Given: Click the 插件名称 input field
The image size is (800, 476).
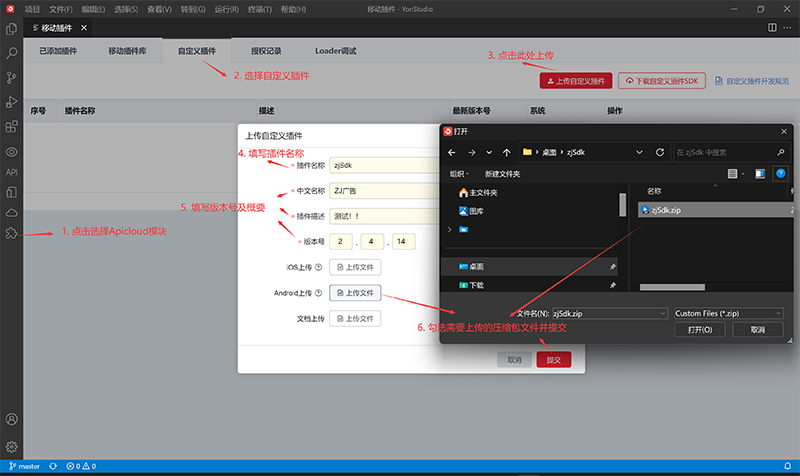Looking at the screenshot, I should coord(384,165).
